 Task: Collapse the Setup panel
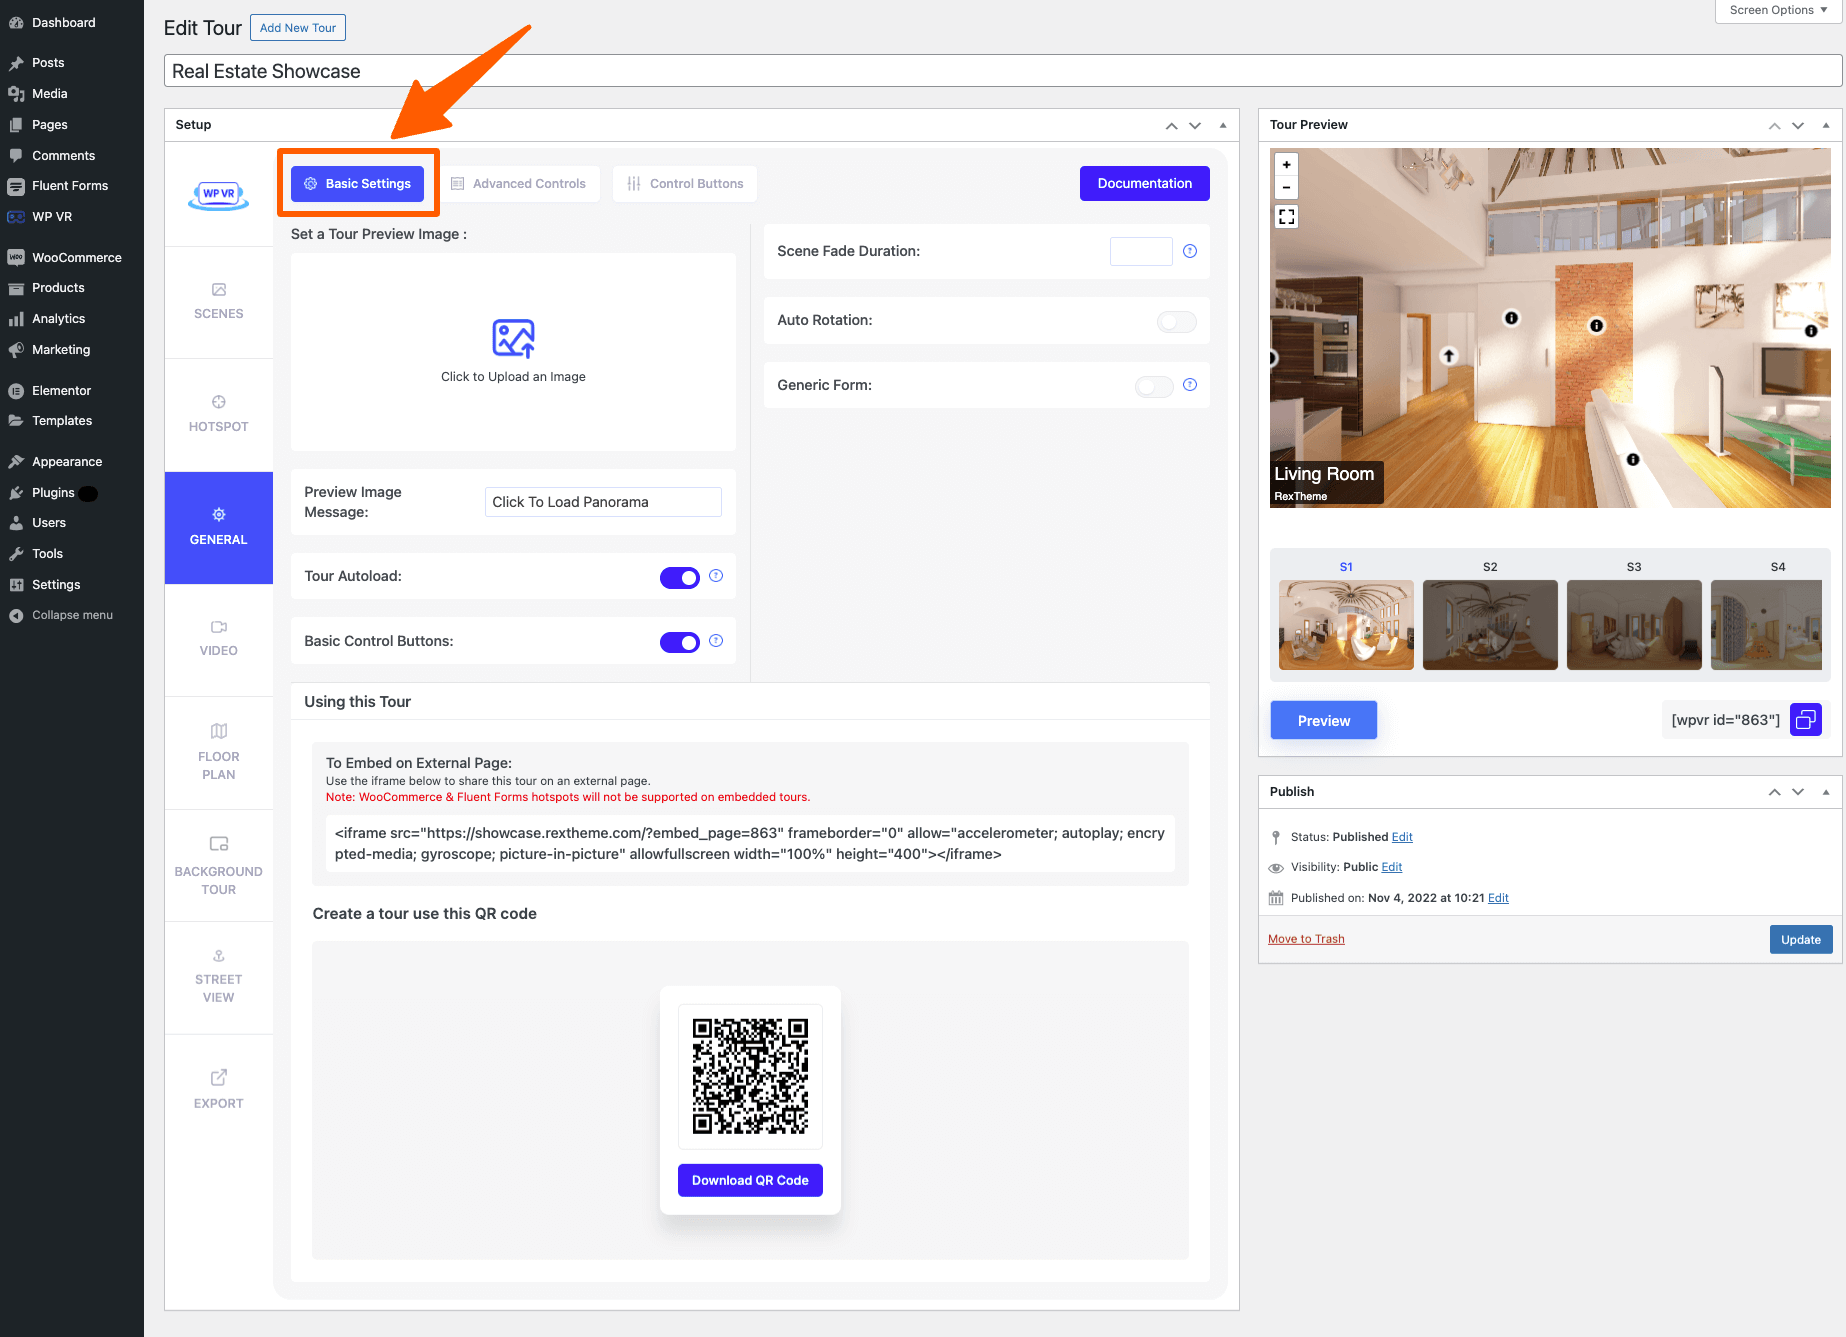[1223, 126]
